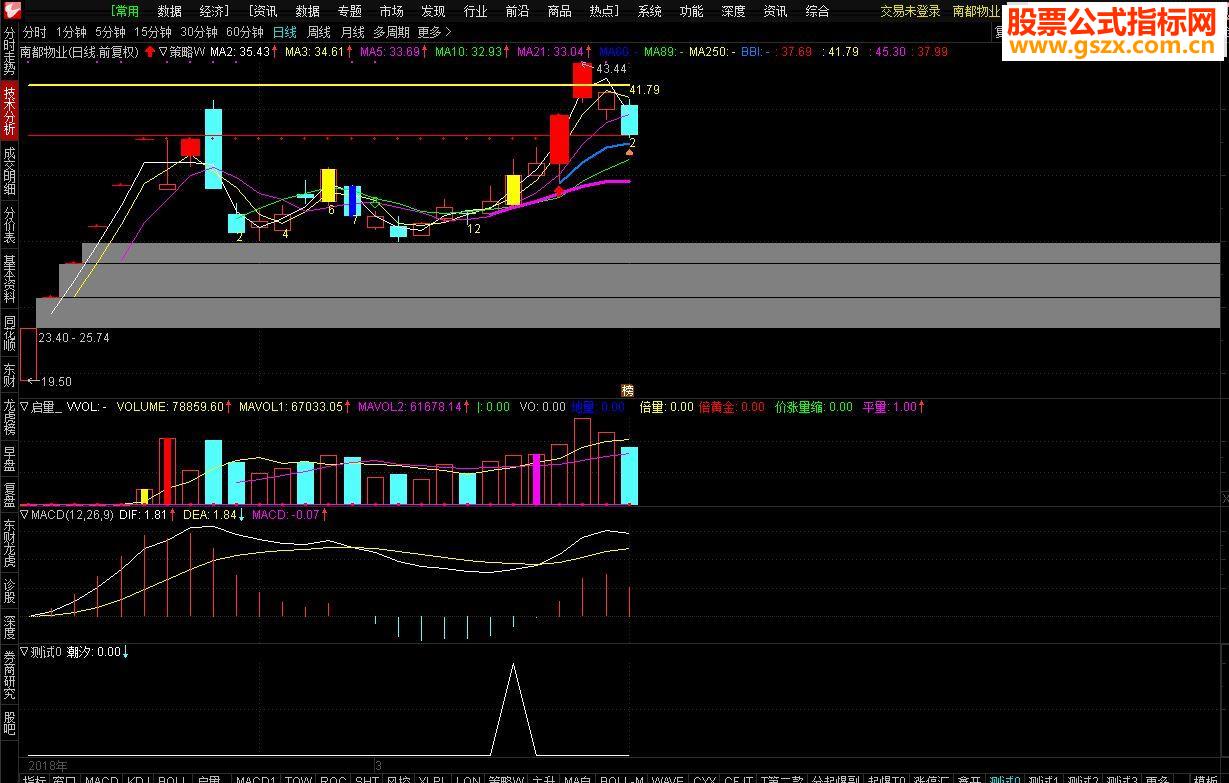Open the 前沿 menu
1229x783 pixels.
click(517, 11)
